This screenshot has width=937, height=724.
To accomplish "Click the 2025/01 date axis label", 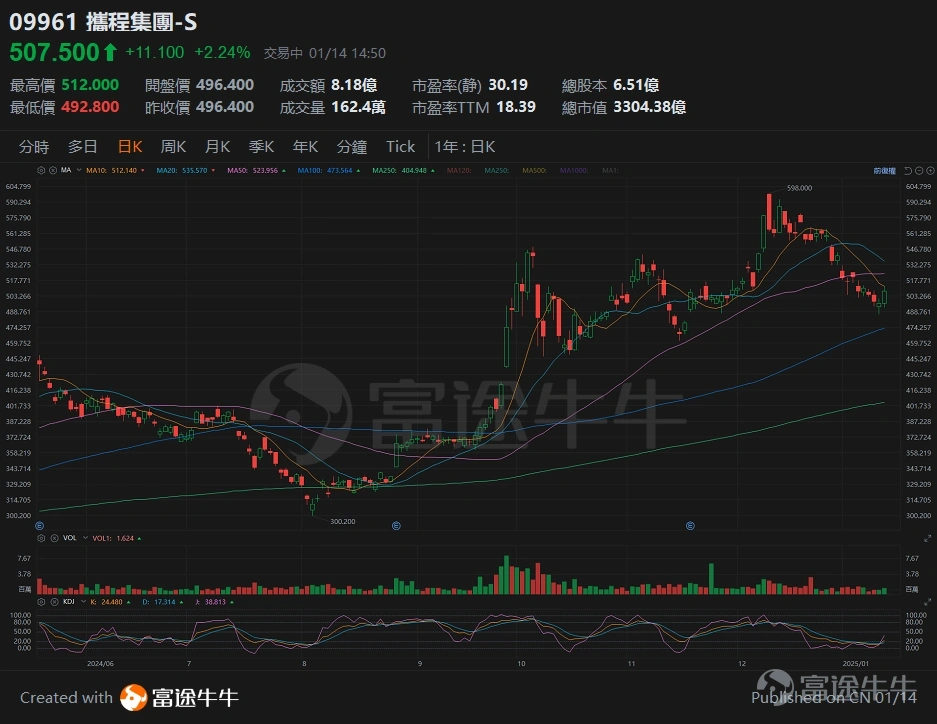I will click(855, 663).
